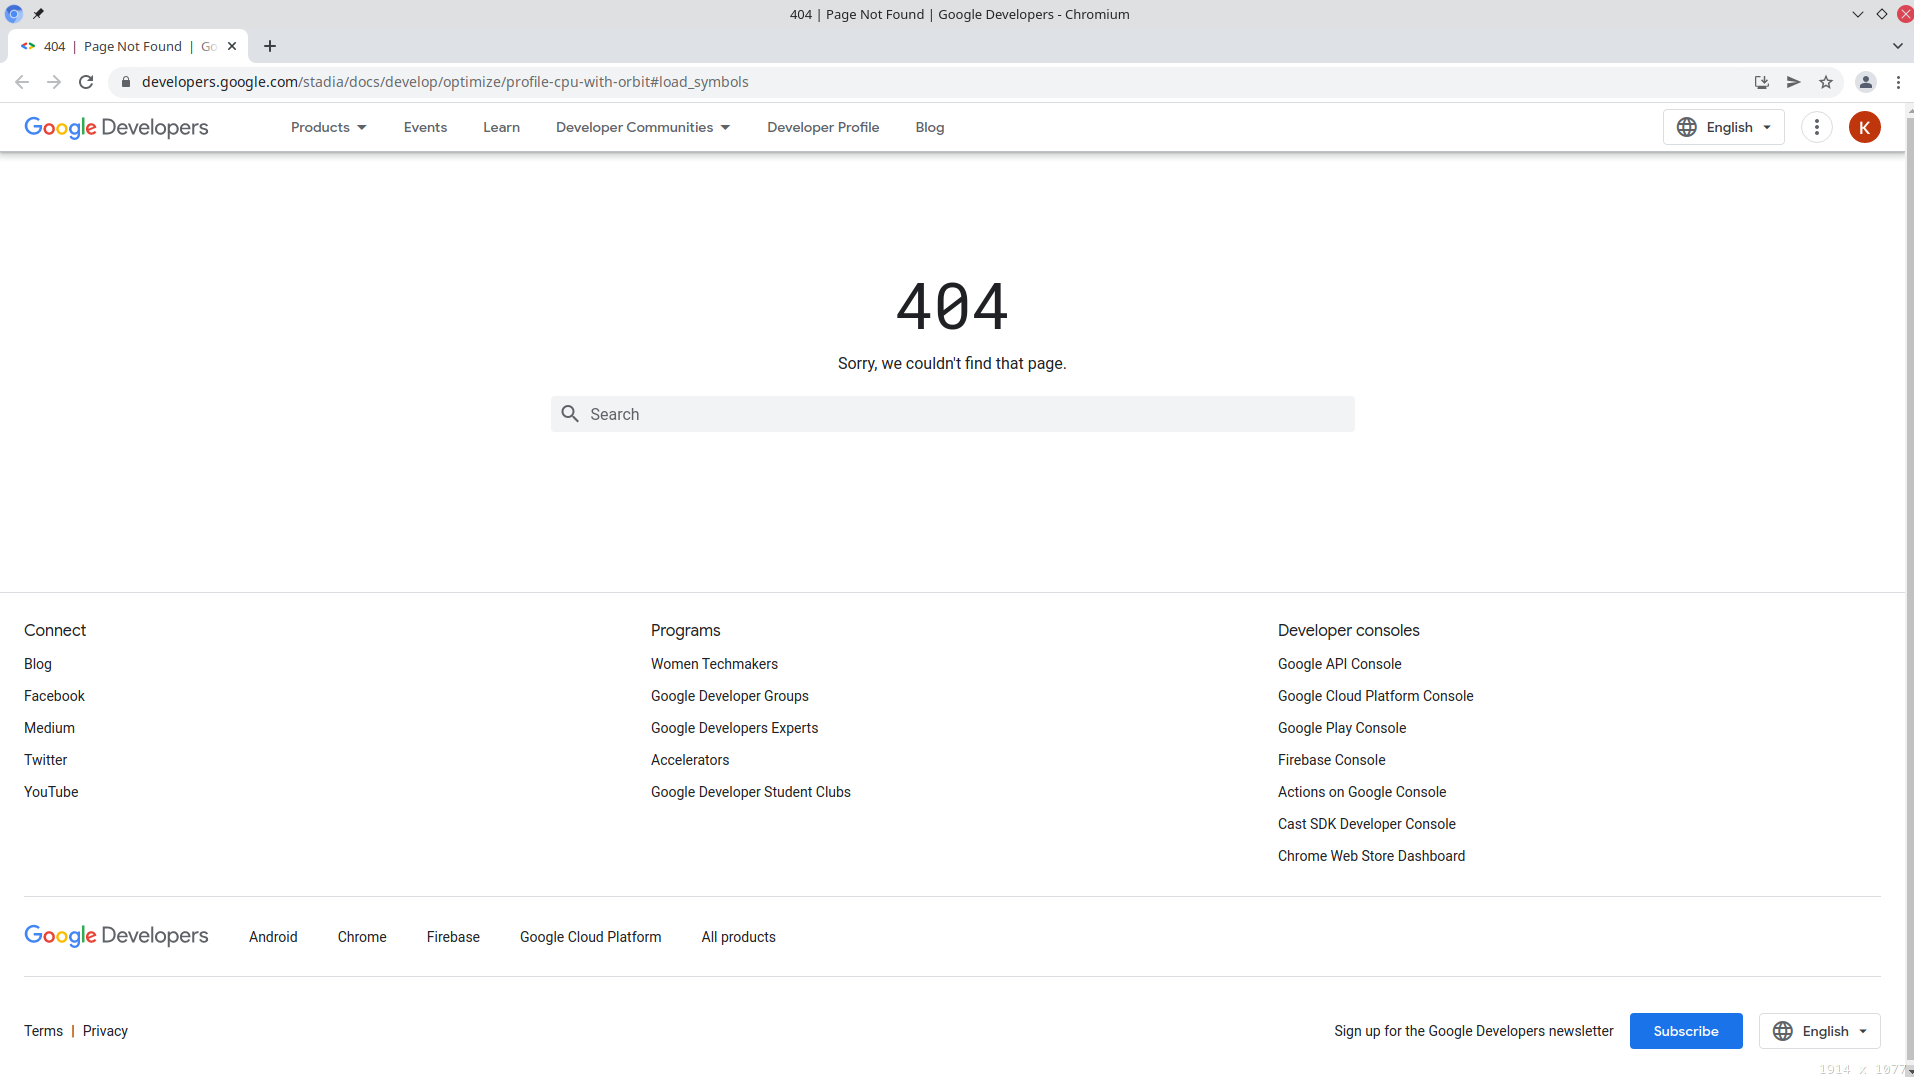
Task: Click the Google Developers header logo
Action: (x=116, y=127)
